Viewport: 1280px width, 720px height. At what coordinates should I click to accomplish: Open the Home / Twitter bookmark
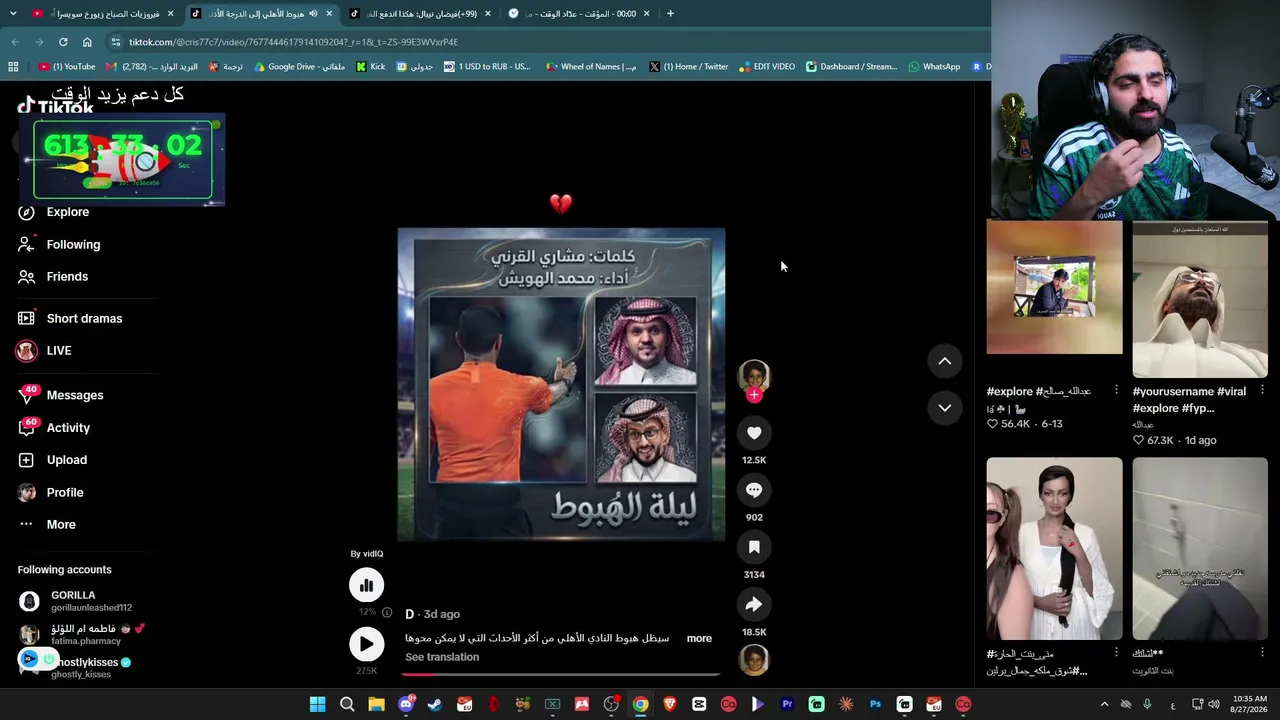point(688,67)
